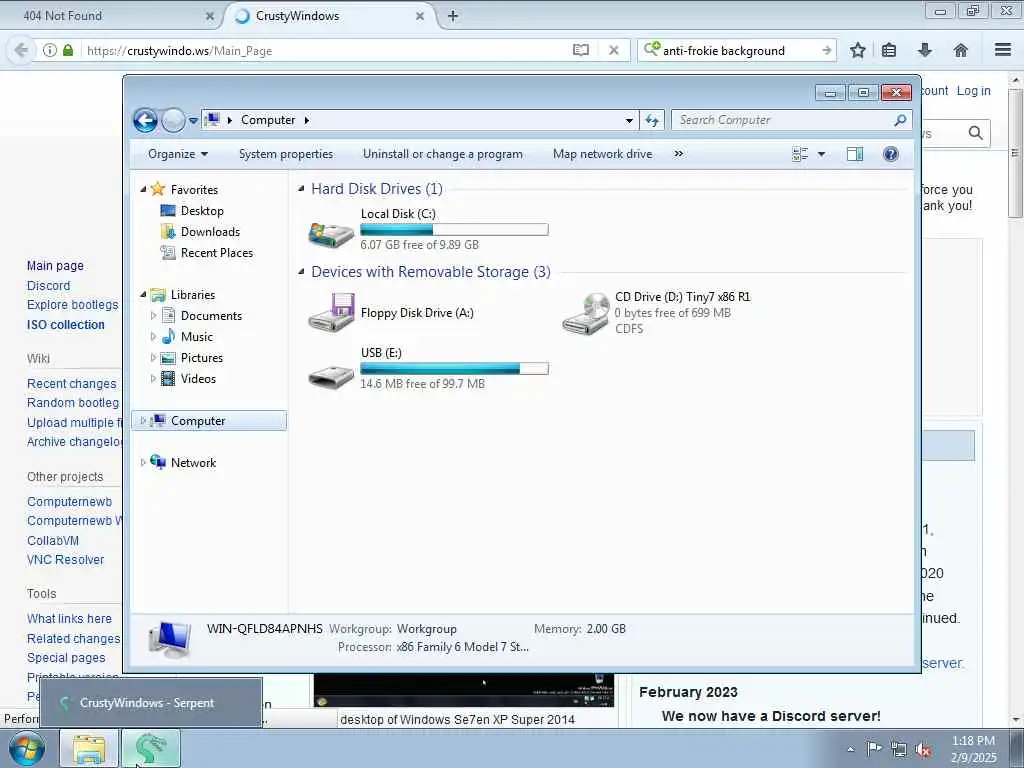Click the CollabVM sidebar link
1024x768 pixels.
click(x=53, y=541)
